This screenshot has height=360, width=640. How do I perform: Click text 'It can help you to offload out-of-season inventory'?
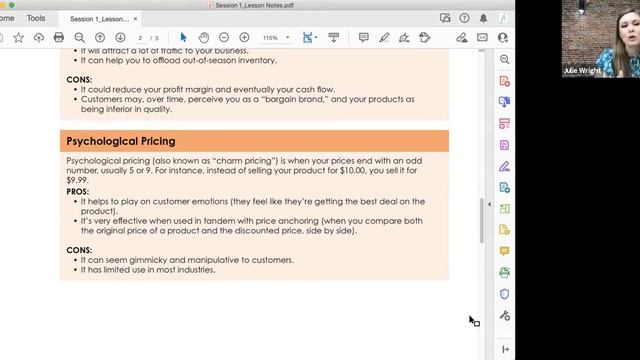click(x=178, y=60)
